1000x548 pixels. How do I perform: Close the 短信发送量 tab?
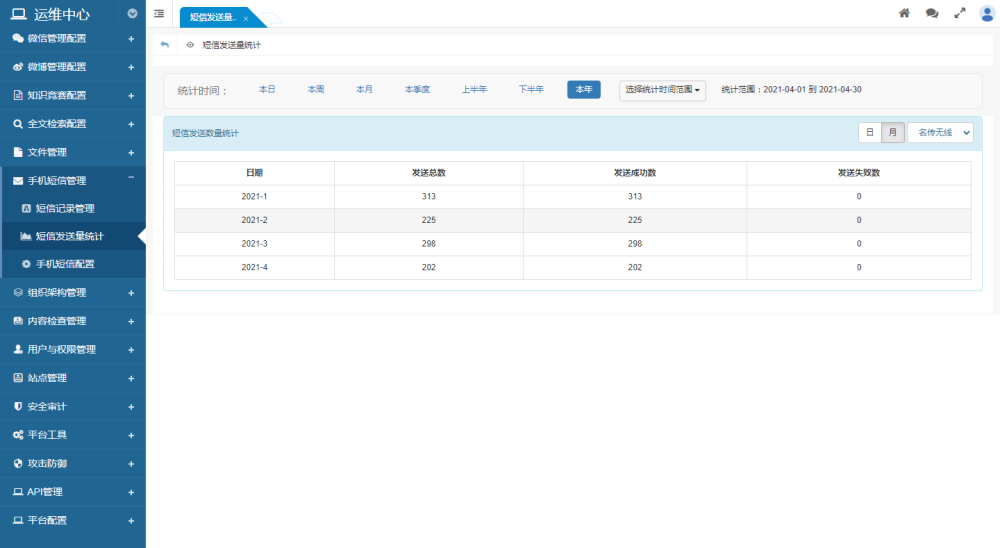246,18
